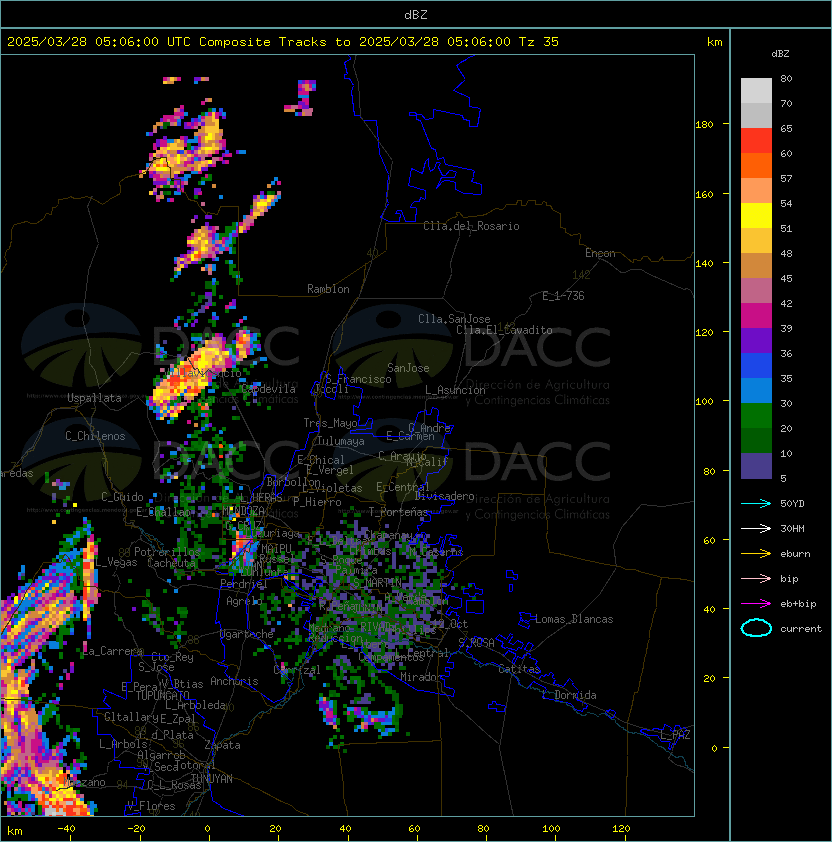Pick the bright yellow 51-54 dBZ swatch

point(756,215)
